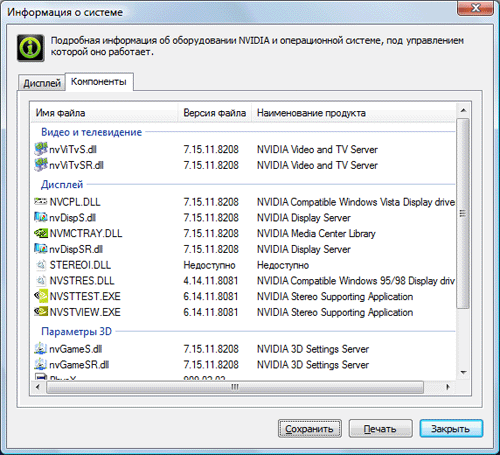This screenshot has height=455, width=500.
Task: Click the Печать button
Action: (x=380, y=429)
